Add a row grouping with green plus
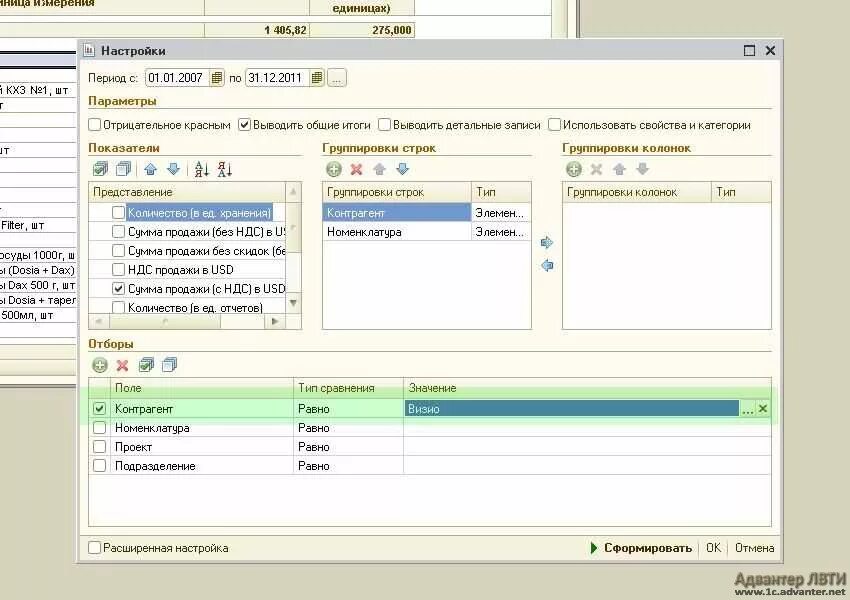The width and height of the screenshot is (850, 600). click(334, 169)
